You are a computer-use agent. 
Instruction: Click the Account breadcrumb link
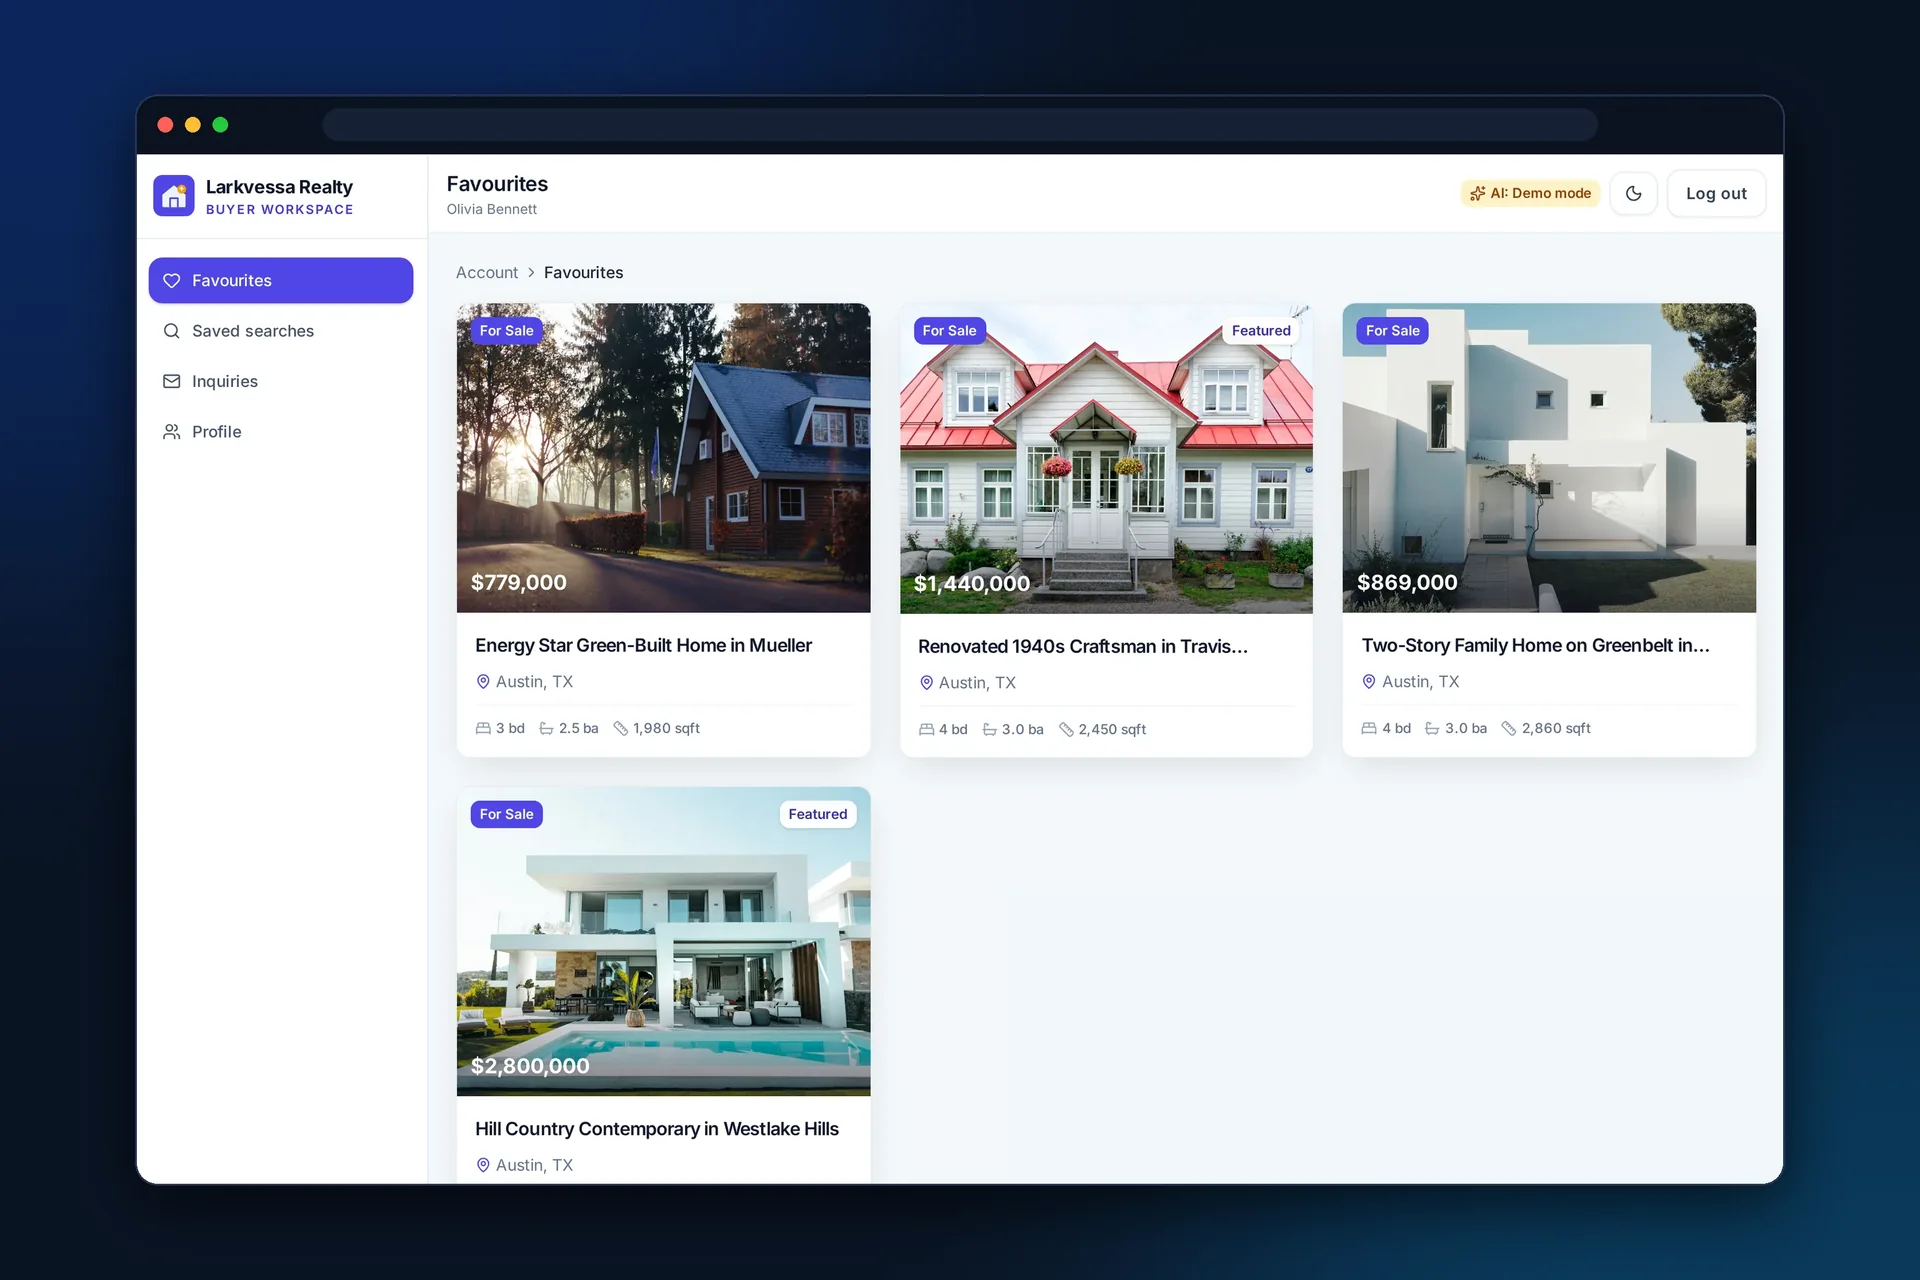pos(487,273)
